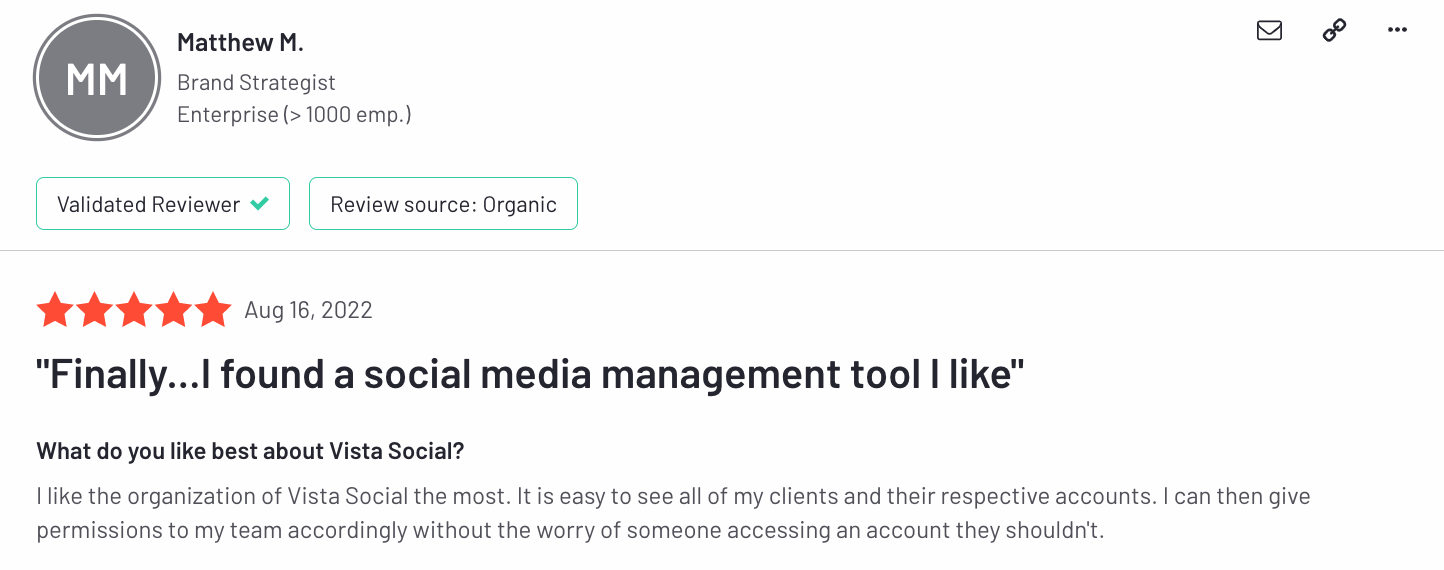Click the Review source: Organic badge
The width and height of the screenshot is (1444, 570).
click(x=443, y=204)
